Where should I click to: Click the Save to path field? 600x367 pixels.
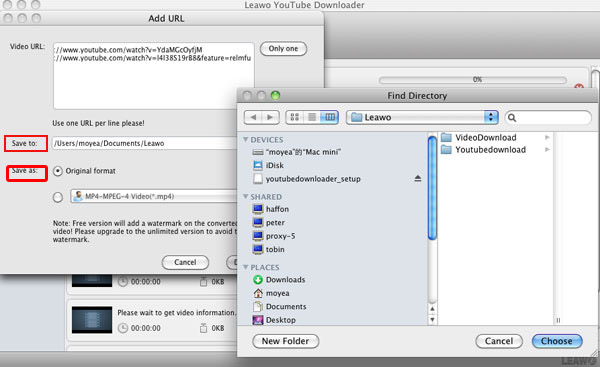click(145, 143)
